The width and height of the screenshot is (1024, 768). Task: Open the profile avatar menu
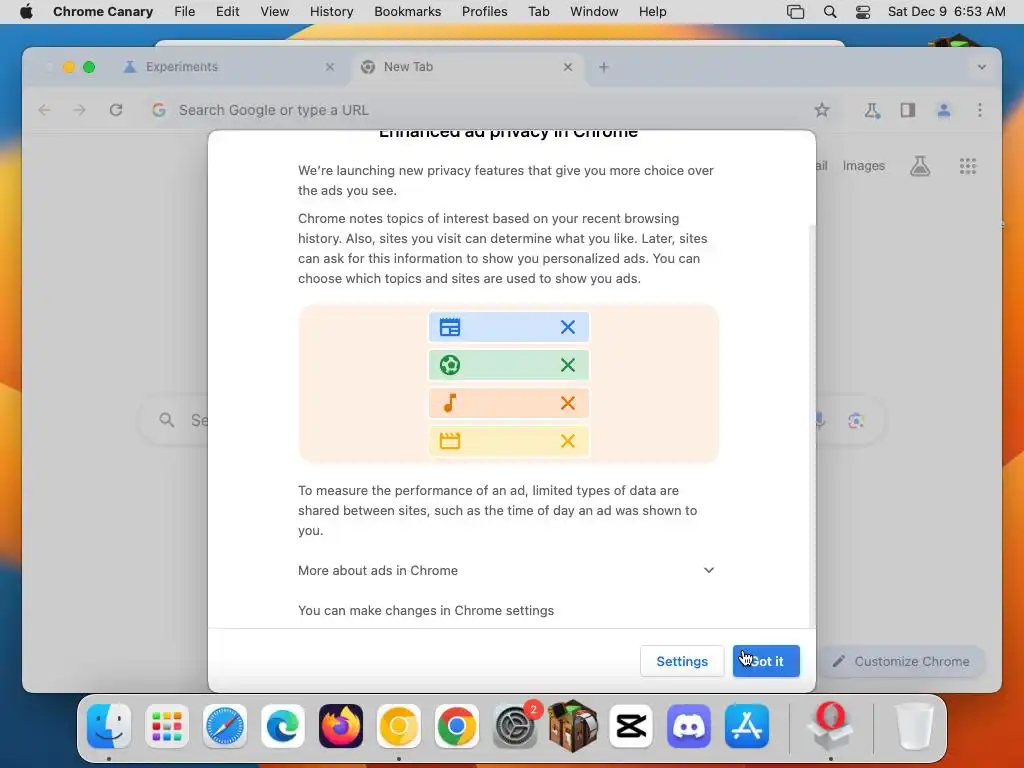944,110
